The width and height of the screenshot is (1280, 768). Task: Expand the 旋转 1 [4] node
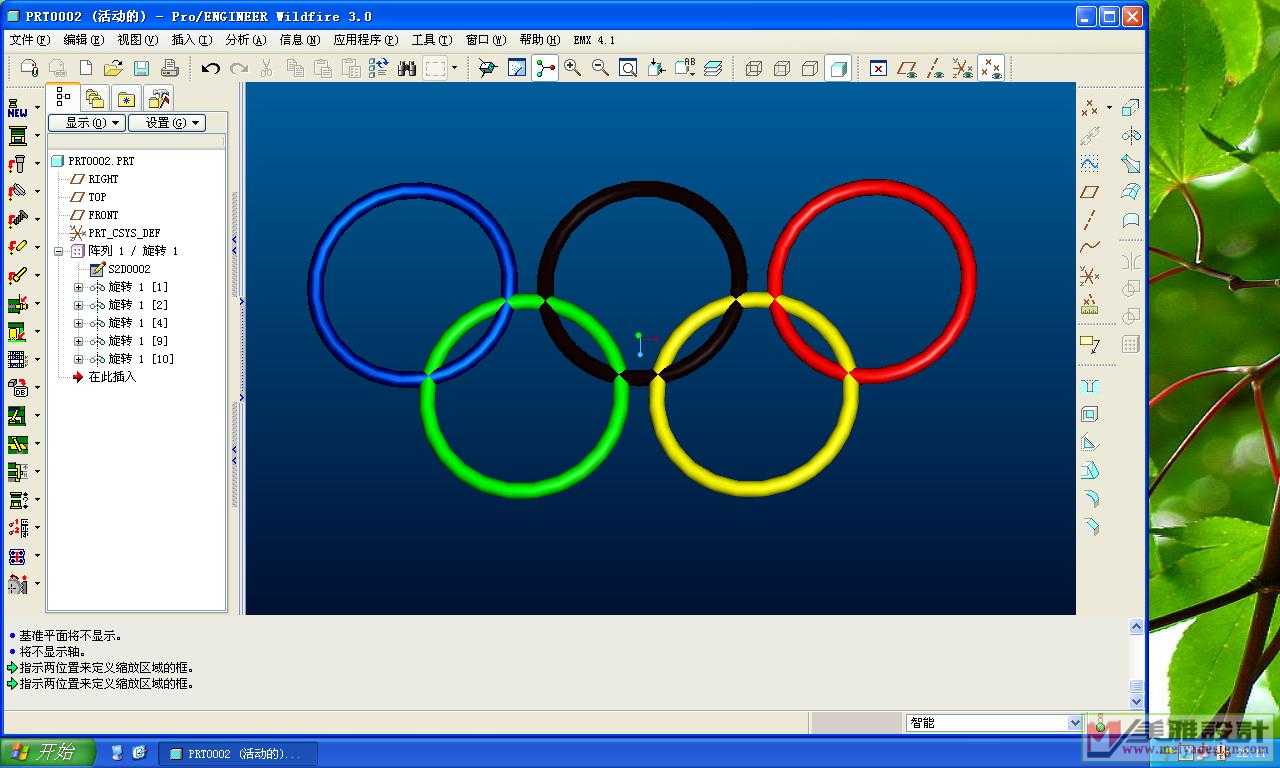point(79,323)
